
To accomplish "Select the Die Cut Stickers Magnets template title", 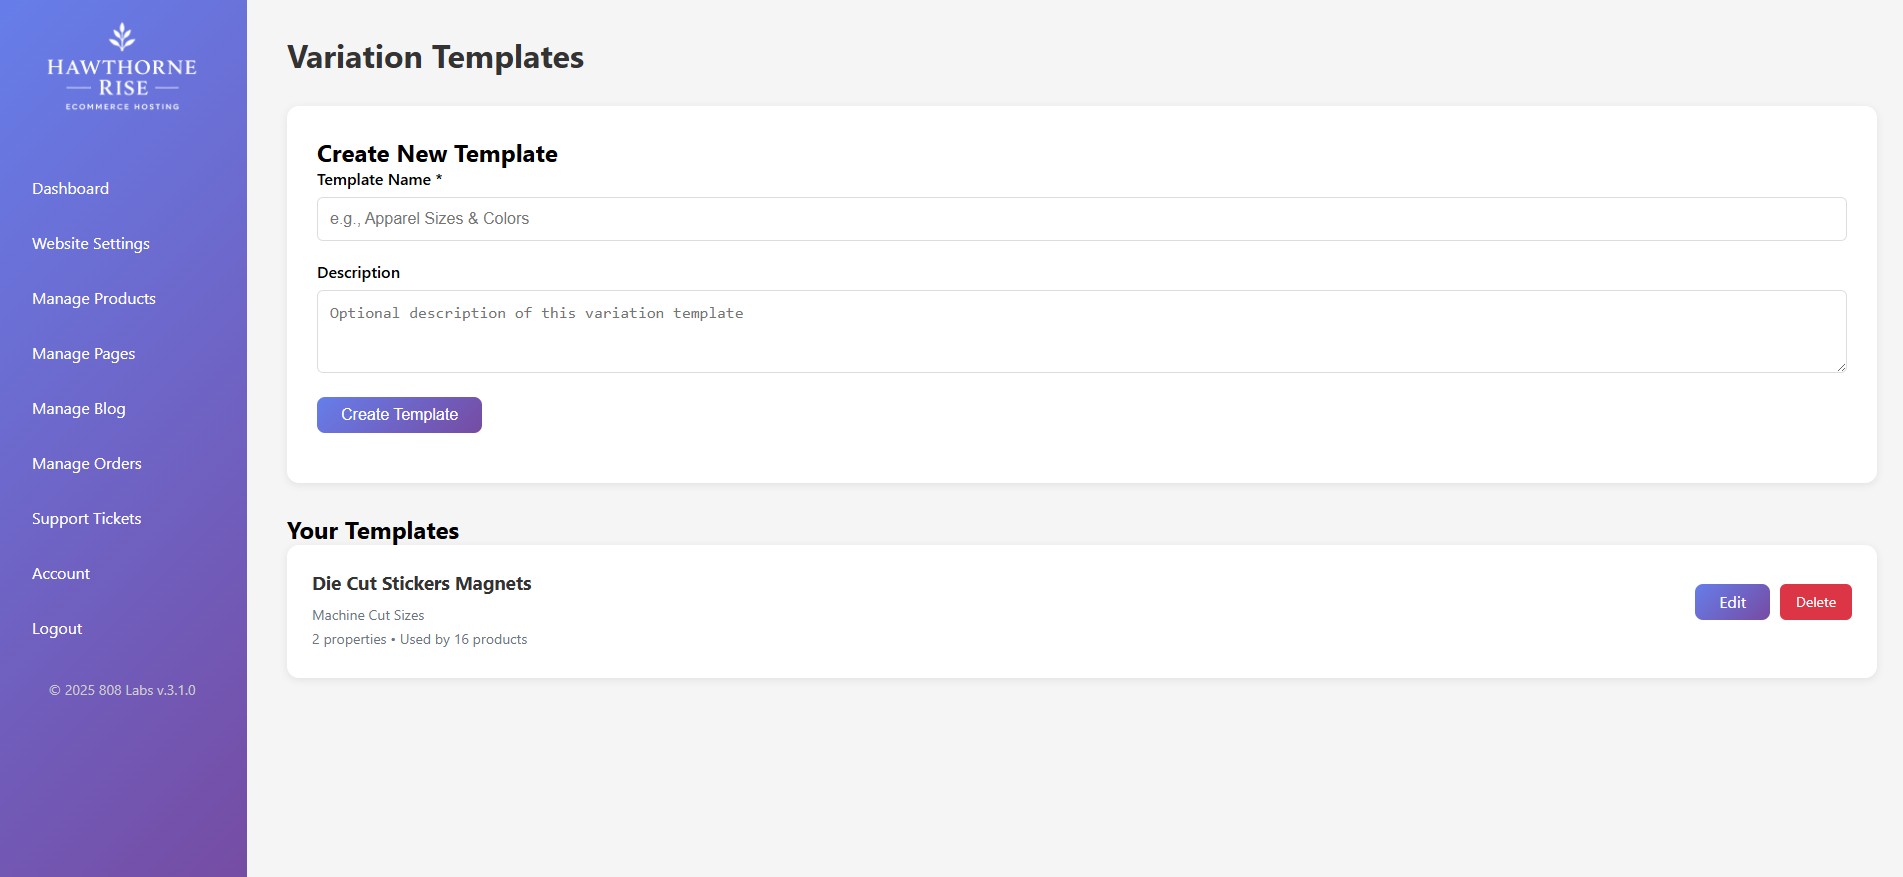I will pyautogui.click(x=422, y=583).
